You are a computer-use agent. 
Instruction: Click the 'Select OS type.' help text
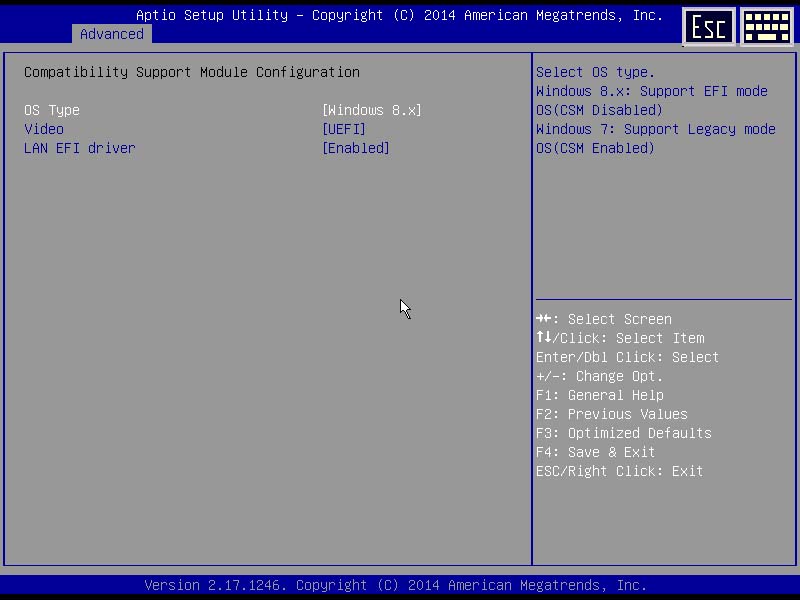pyautogui.click(x=595, y=72)
